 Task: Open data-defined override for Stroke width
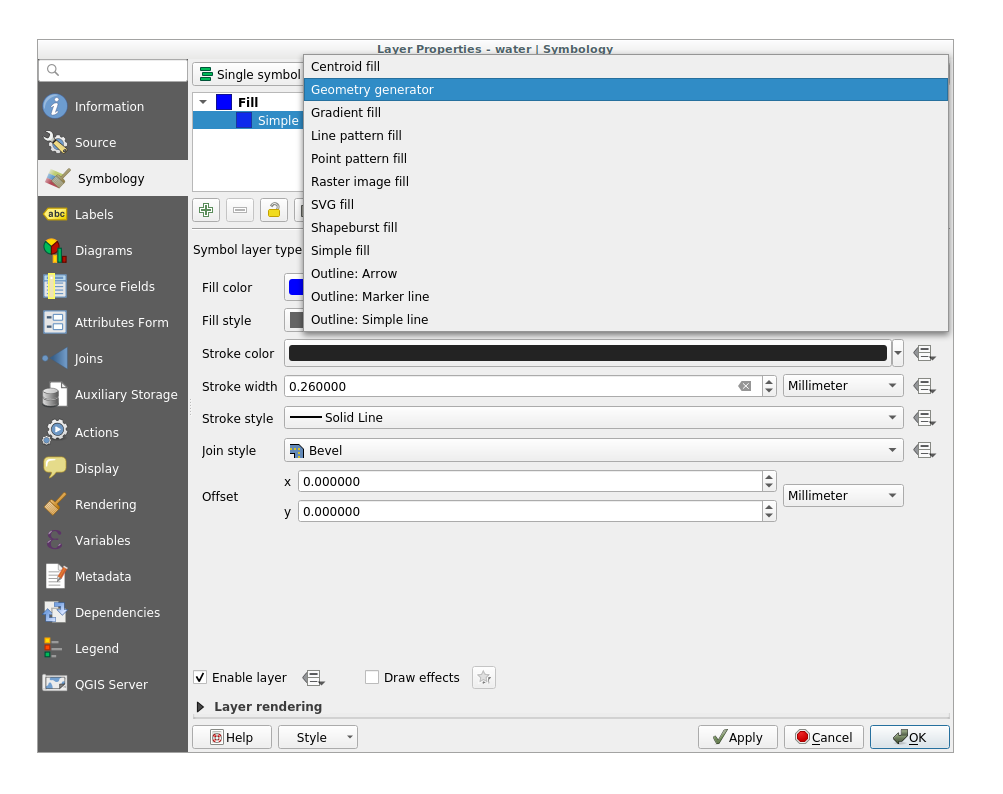[923, 386]
